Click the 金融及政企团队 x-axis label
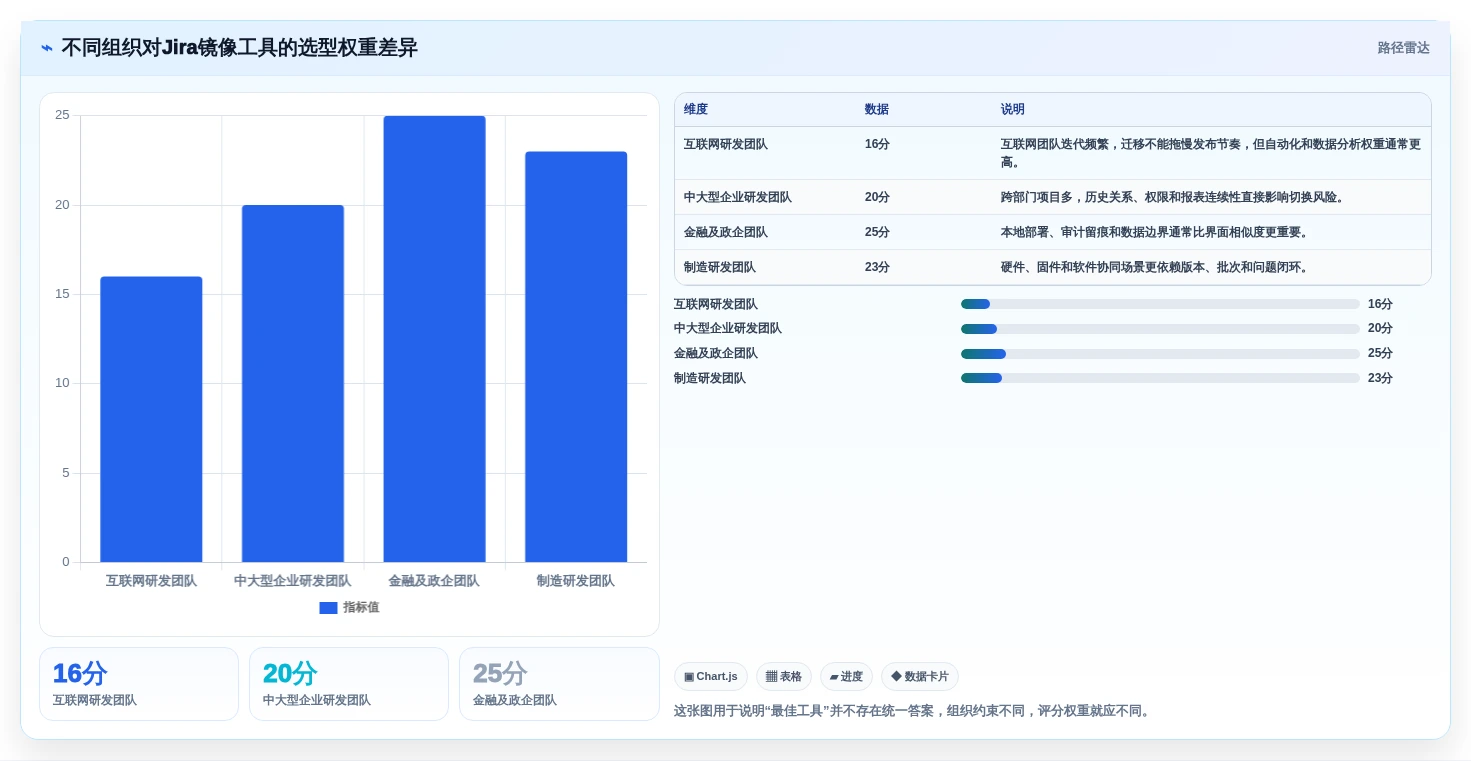Image resolution: width=1471 pixels, height=761 pixels. click(434, 581)
